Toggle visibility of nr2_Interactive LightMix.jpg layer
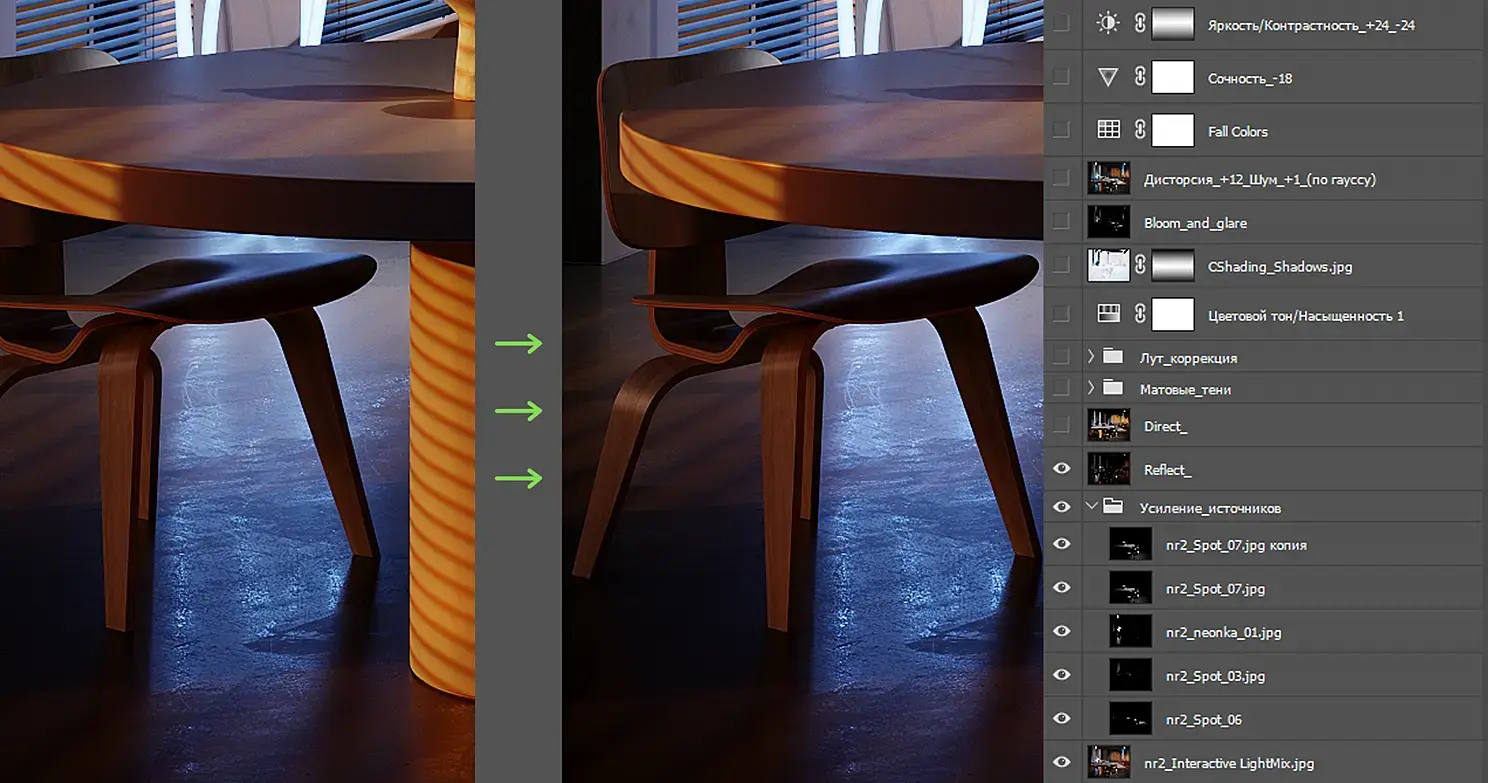Image resolution: width=1488 pixels, height=783 pixels. coord(1062,762)
